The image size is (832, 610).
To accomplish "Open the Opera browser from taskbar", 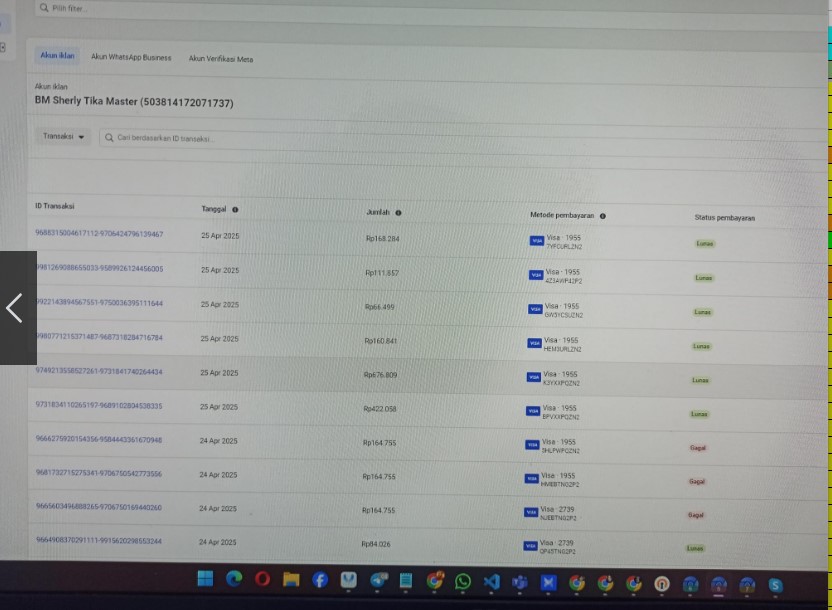I will (x=262, y=580).
